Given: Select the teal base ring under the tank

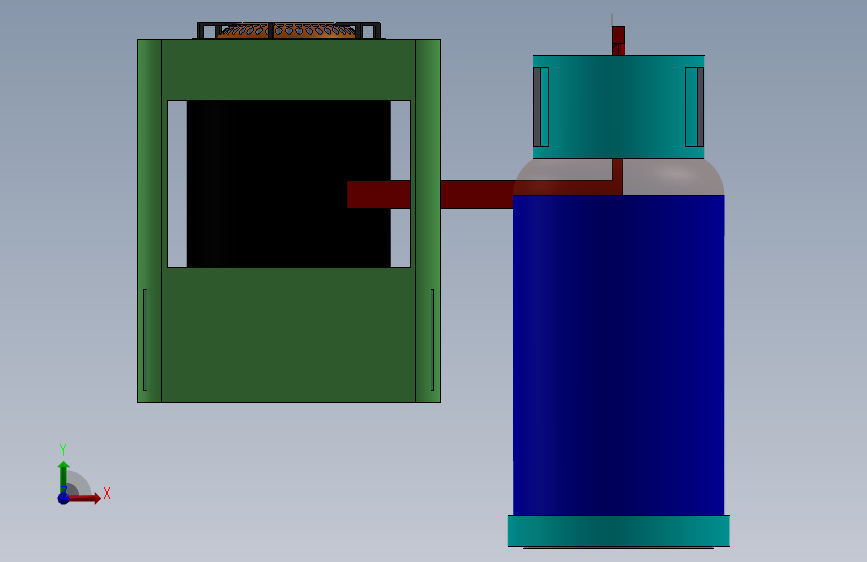Looking at the screenshot, I should [618, 531].
